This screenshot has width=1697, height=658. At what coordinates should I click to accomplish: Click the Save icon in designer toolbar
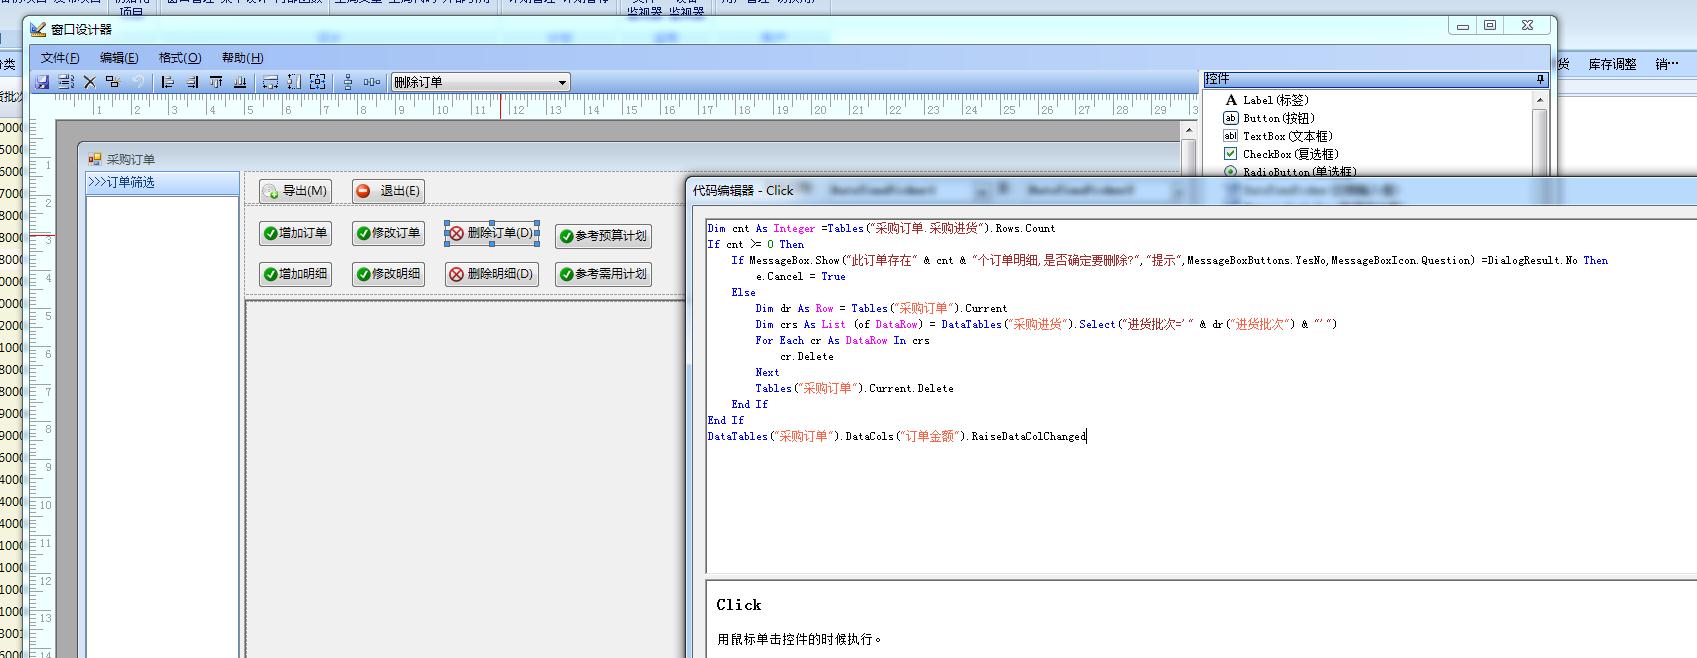(x=42, y=82)
